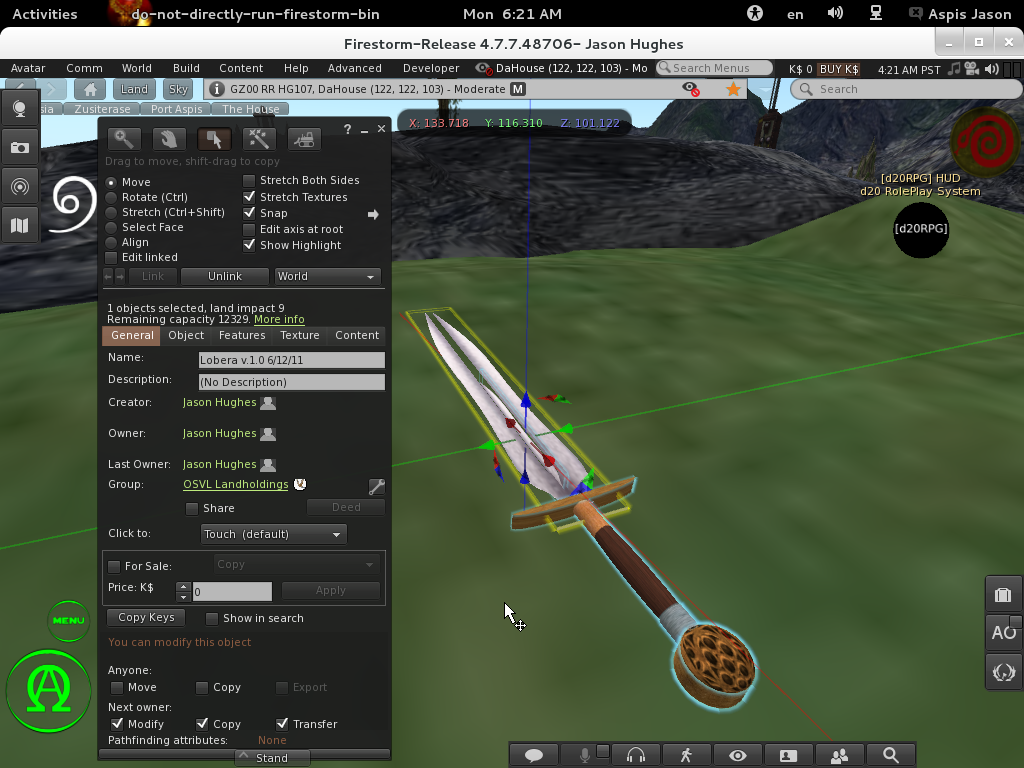This screenshot has width=1024, height=768.
Task: Open Creator Jason Hughes profile icon
Action: point(268,403)
